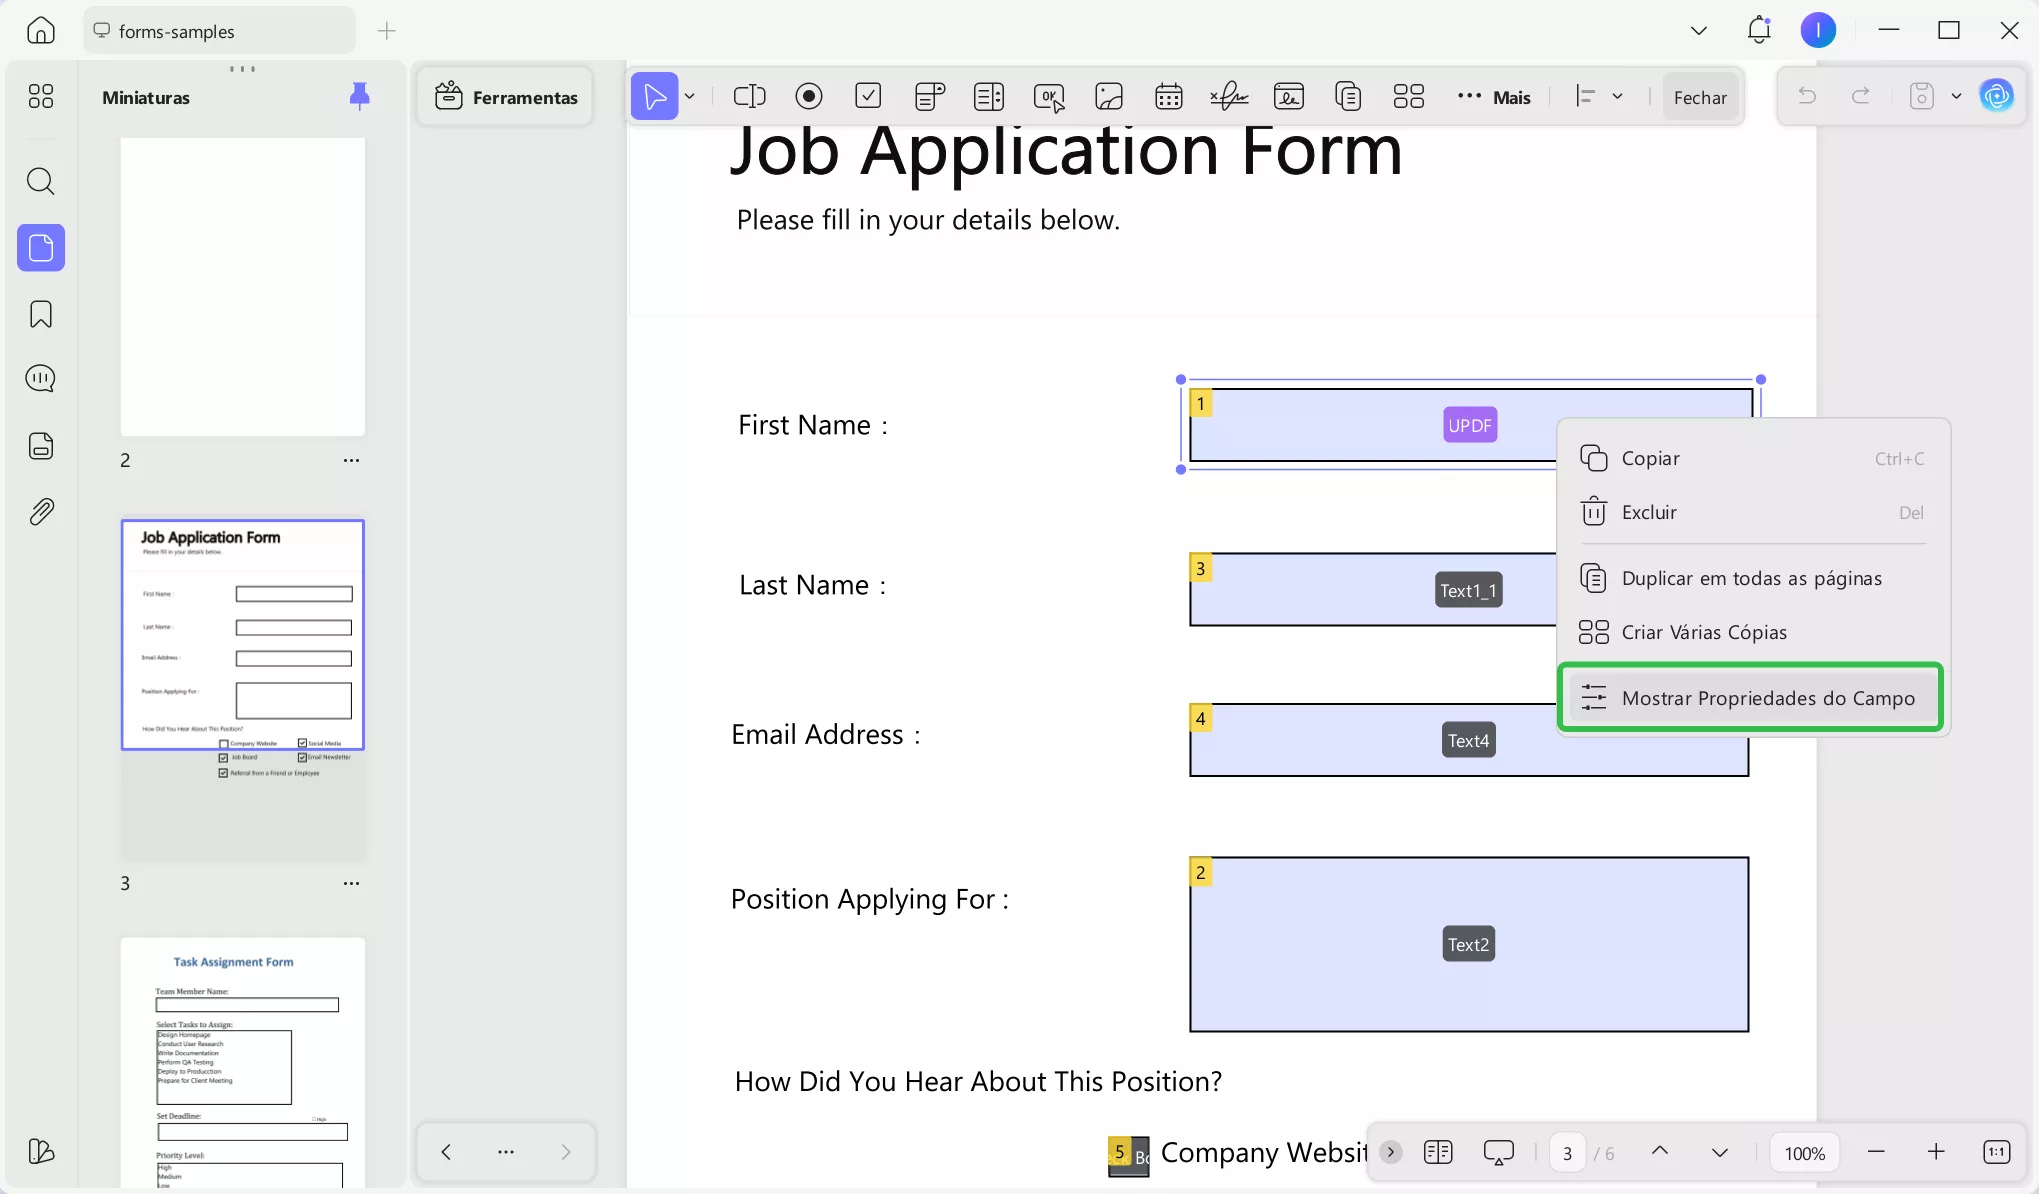This screenshot has width=2039, height=1194.
Task: Expand the save options dropdown arrow
Action: point(1956,97)
